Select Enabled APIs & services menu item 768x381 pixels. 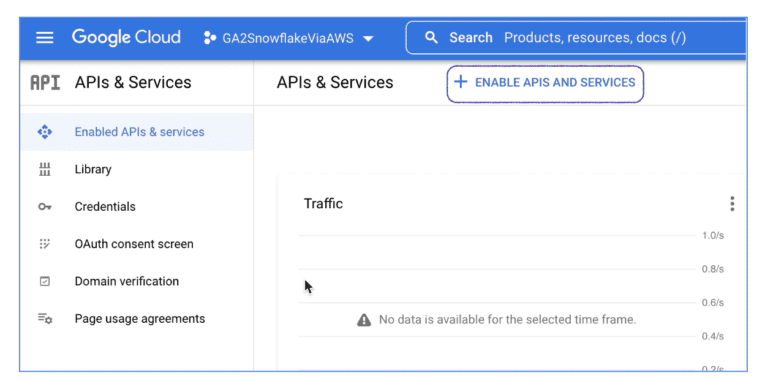tap(137, 132)
